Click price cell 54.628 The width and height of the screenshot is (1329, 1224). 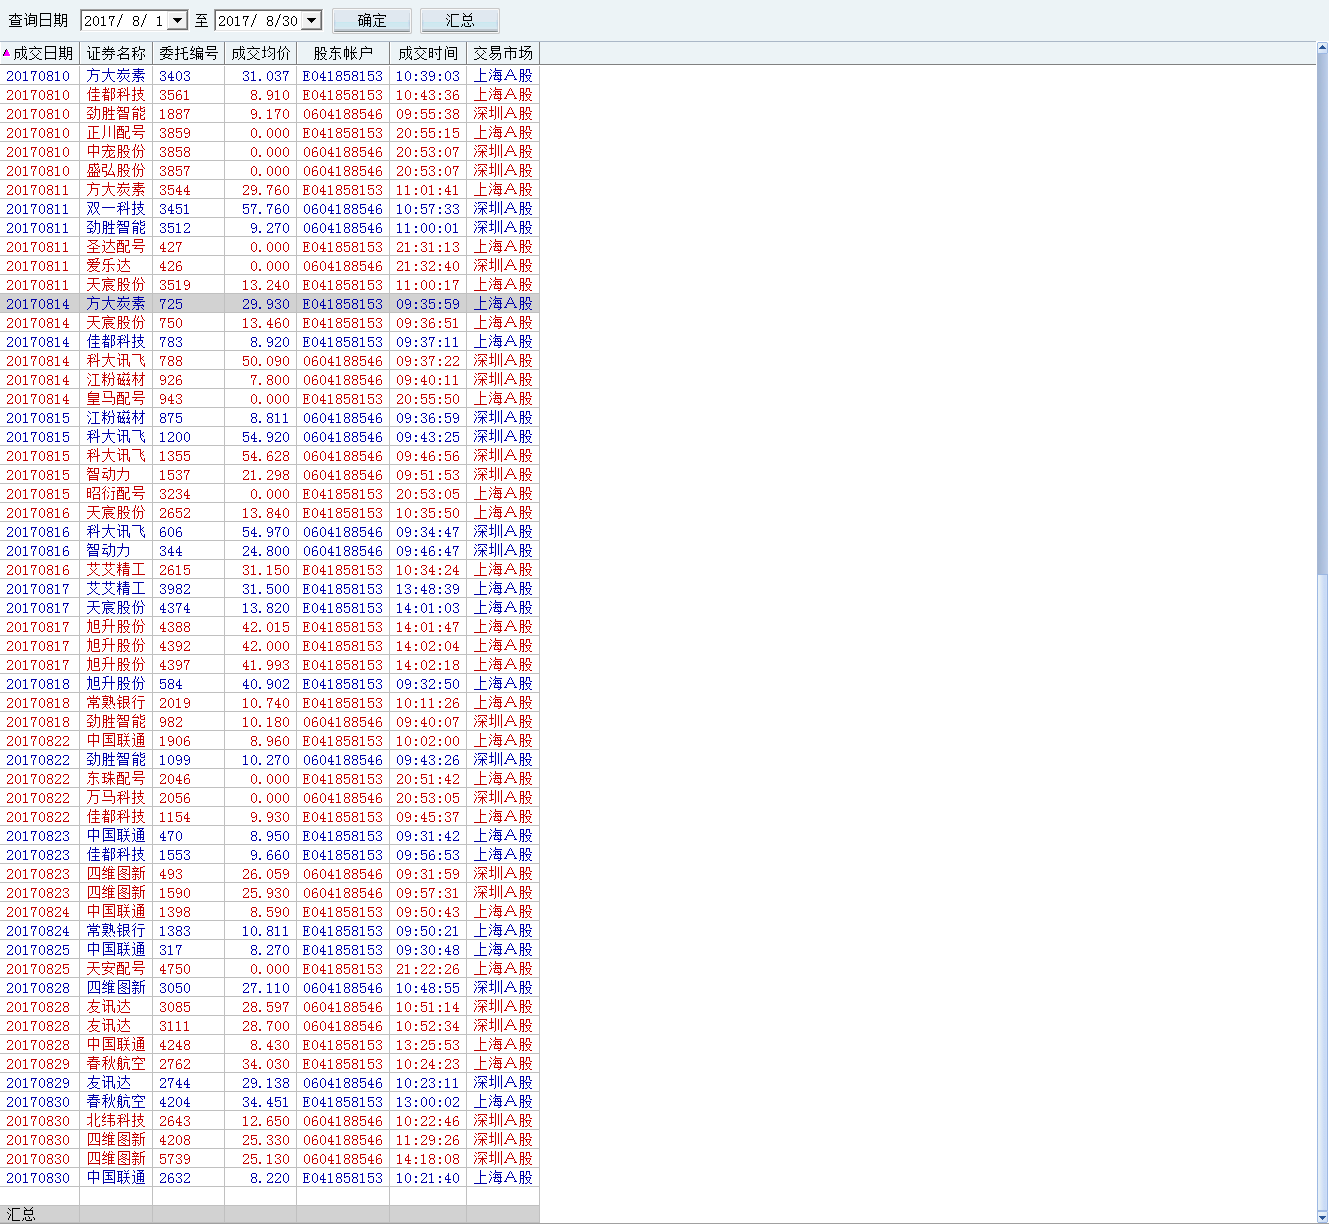260,456
